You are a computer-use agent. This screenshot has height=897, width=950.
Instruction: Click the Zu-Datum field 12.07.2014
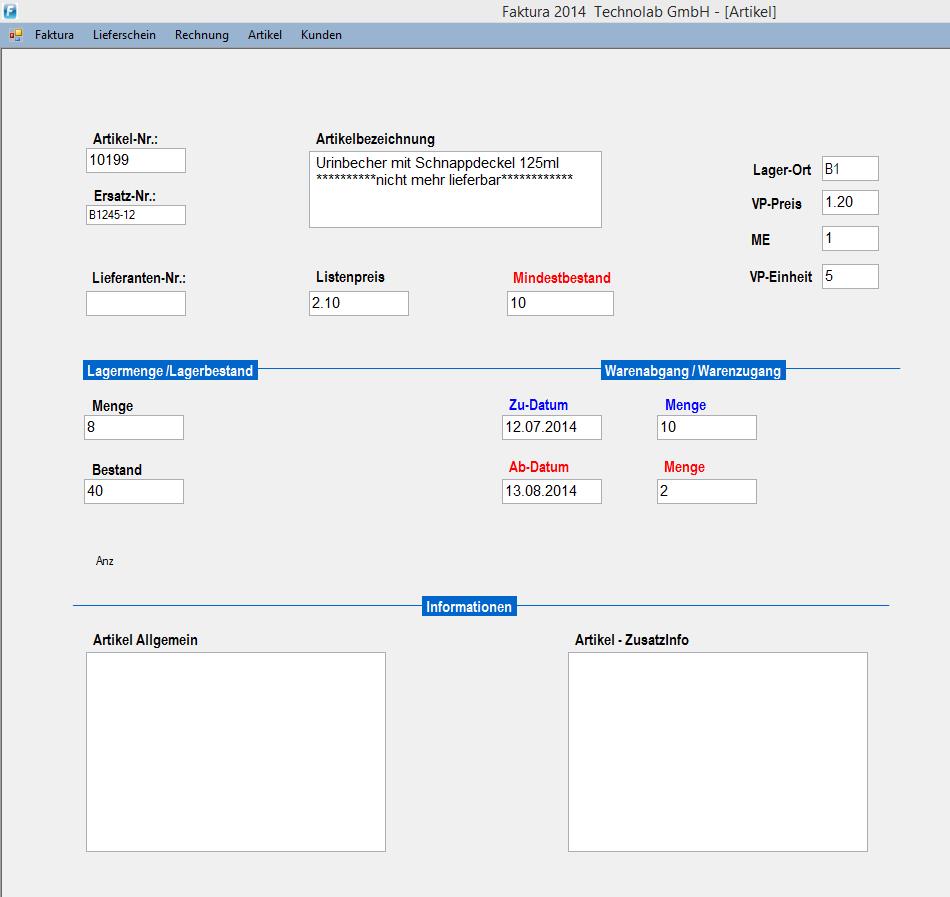pyautogui.click(x=552, y=428)
